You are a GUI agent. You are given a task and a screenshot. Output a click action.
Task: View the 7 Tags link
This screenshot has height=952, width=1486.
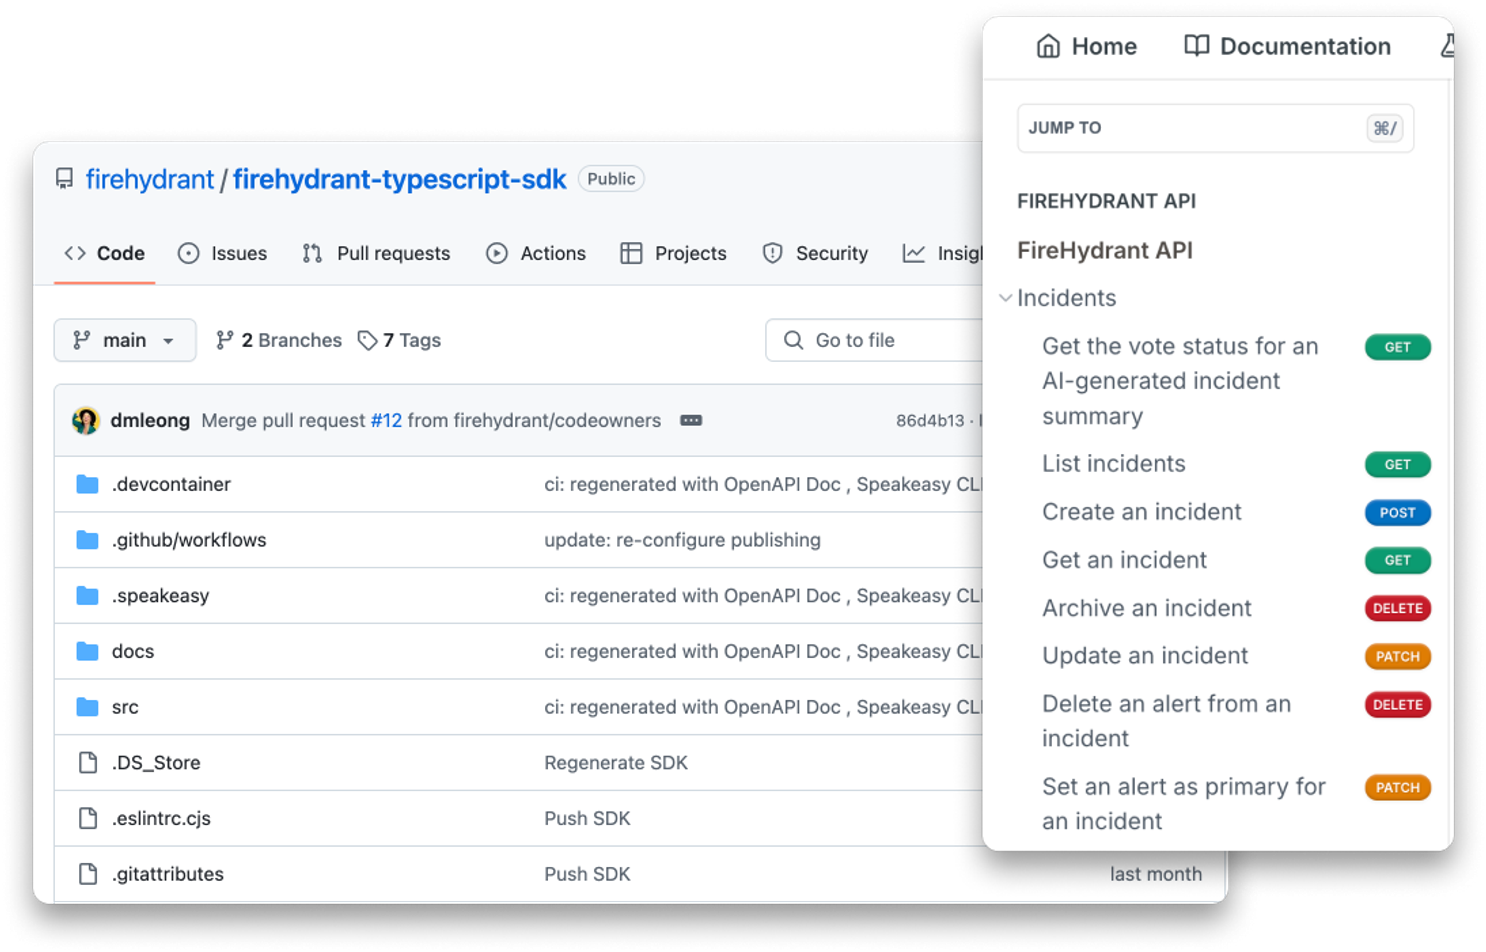pos(399,340)
